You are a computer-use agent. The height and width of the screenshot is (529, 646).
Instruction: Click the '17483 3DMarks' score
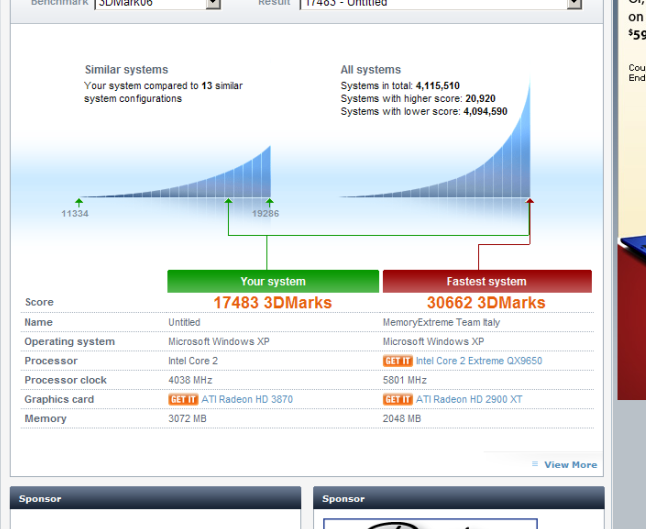(x=272, y=303)
